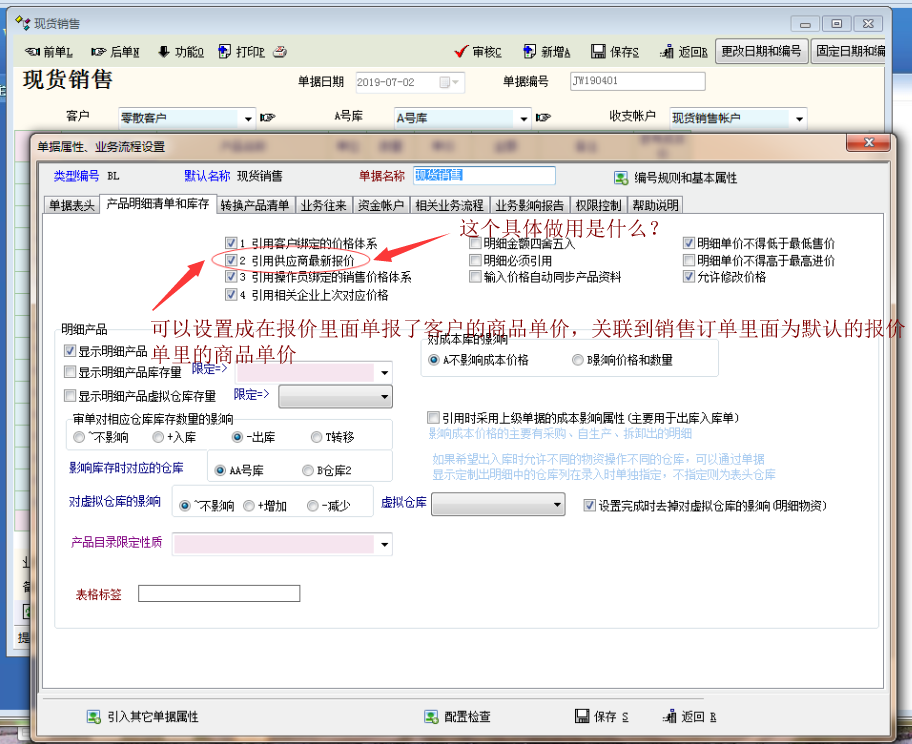This screenshot has width=912, height=744.
Task: Toggle the 引用供应商最新报价 checkbox
Action: pos(231,260)
